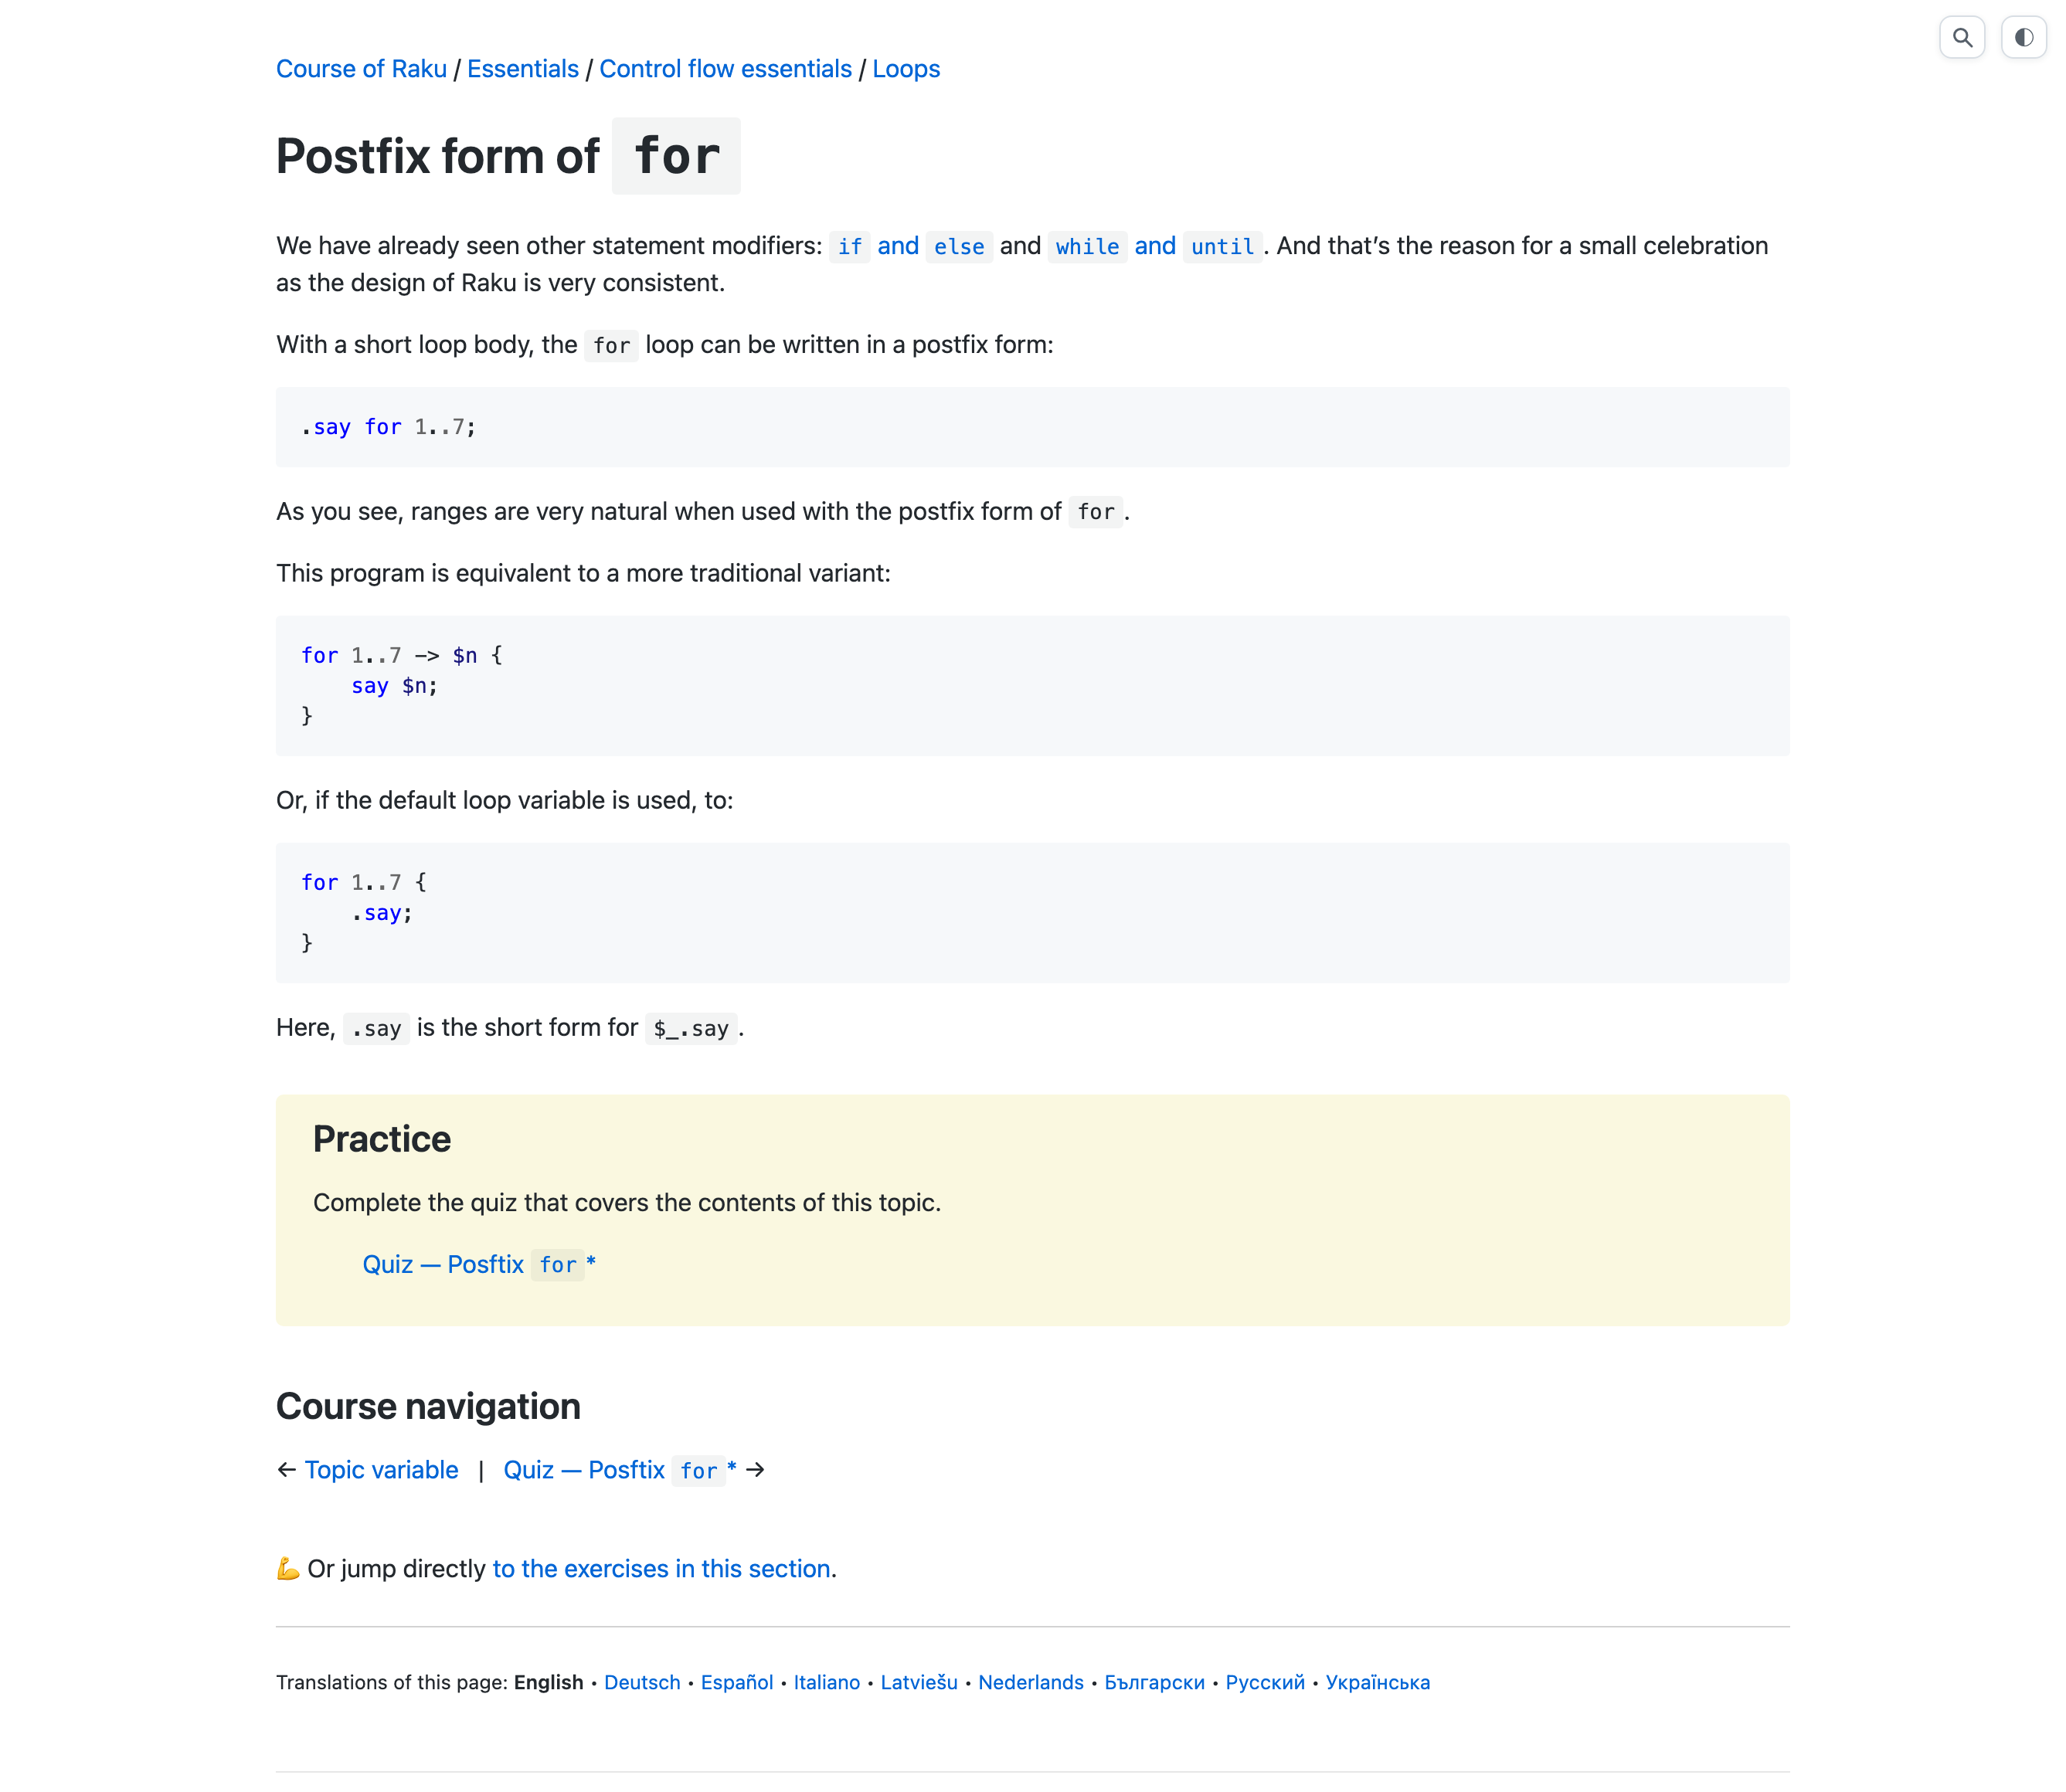This screenshot has width=2066, height=1792.
Task: Open the Course of Raku breadcrumb
Action: tap(361, 69)
